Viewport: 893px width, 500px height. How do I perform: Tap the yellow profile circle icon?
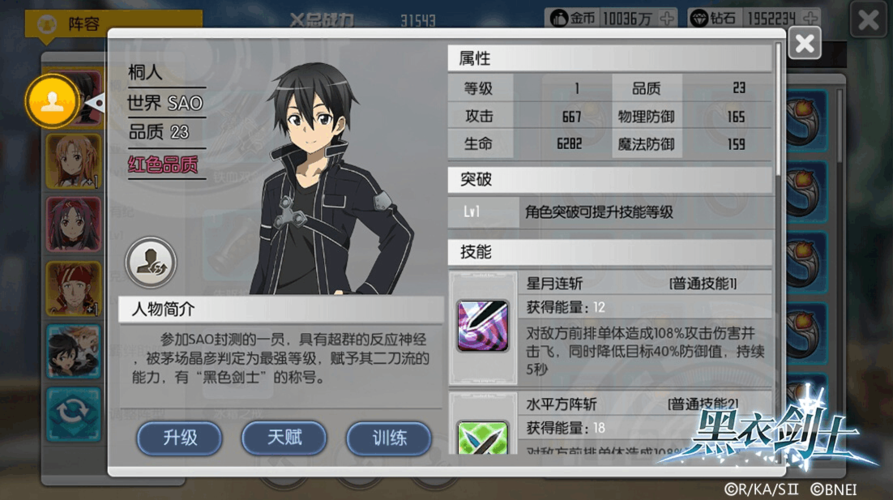pos(52,101)
